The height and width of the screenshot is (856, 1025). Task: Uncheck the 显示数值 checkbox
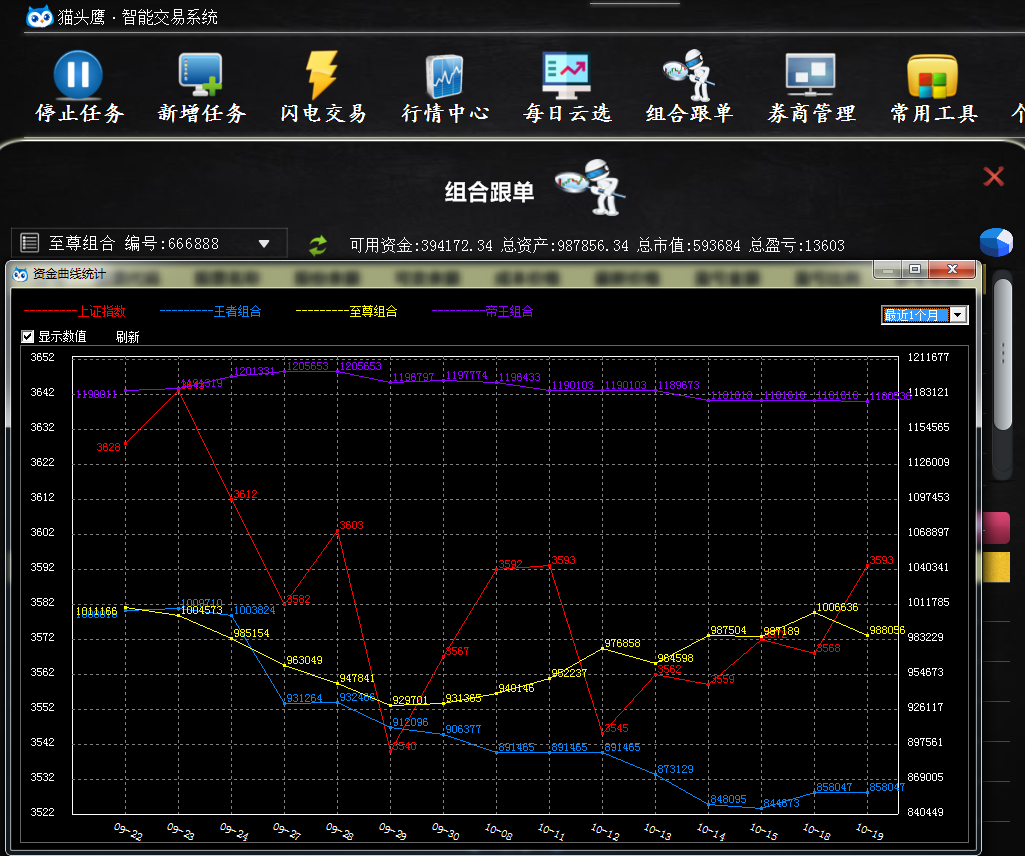(28, 337)
